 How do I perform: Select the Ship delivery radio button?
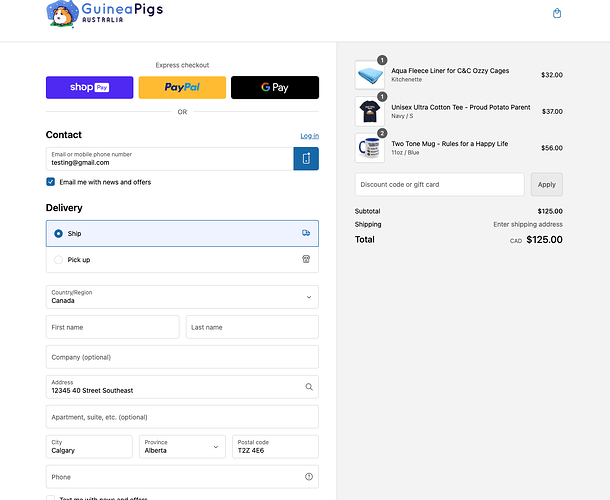(x=58, y=233)
